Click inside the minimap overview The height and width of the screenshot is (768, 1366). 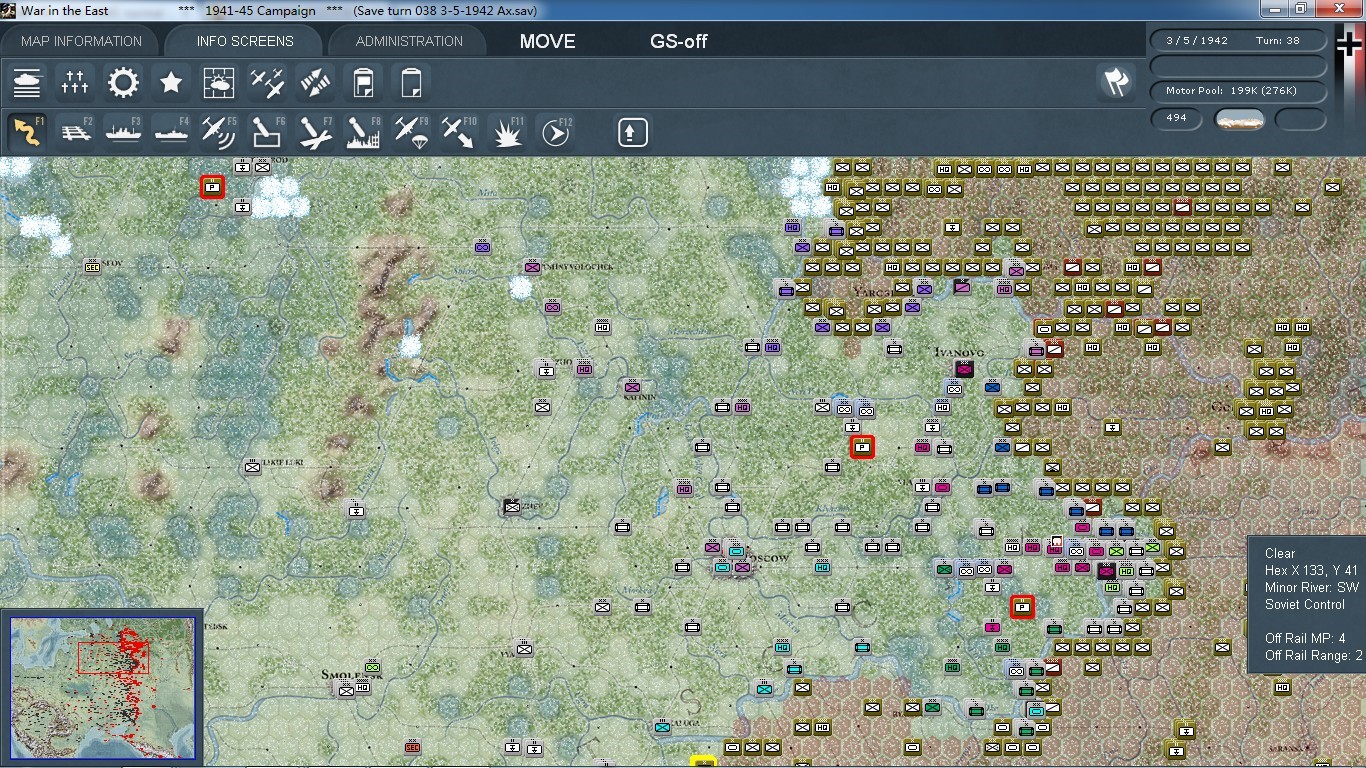(x=103, y=688)
